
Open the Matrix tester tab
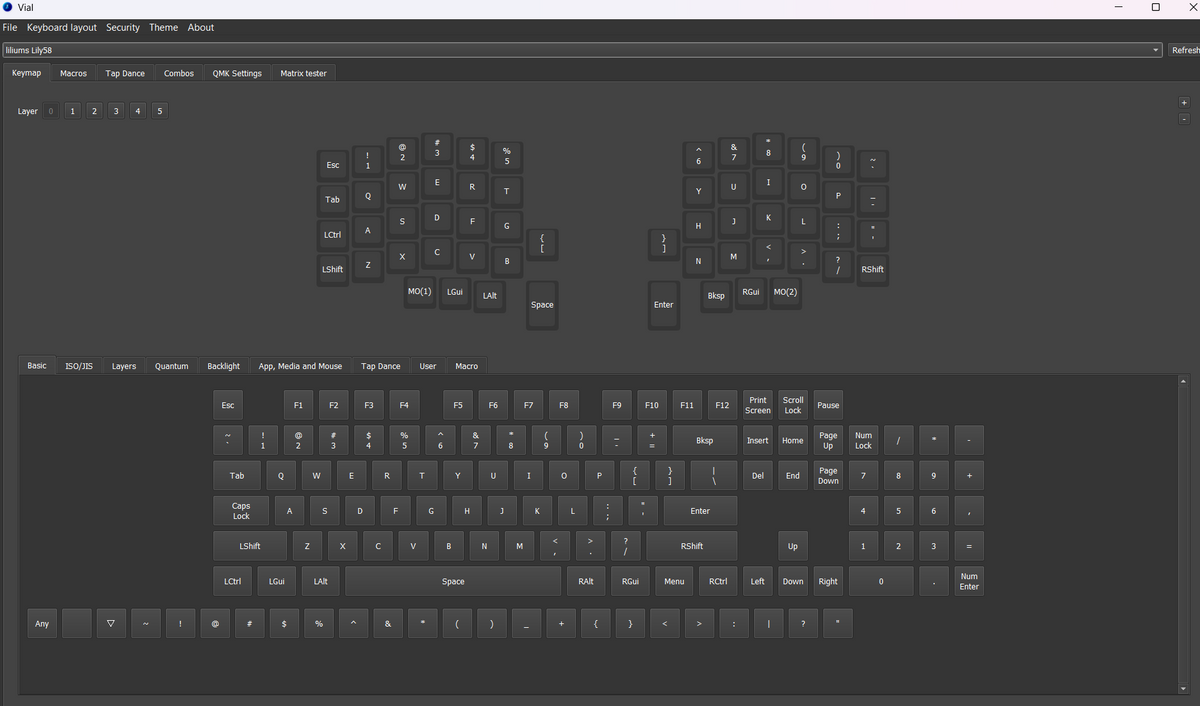(x=303, y=73)
